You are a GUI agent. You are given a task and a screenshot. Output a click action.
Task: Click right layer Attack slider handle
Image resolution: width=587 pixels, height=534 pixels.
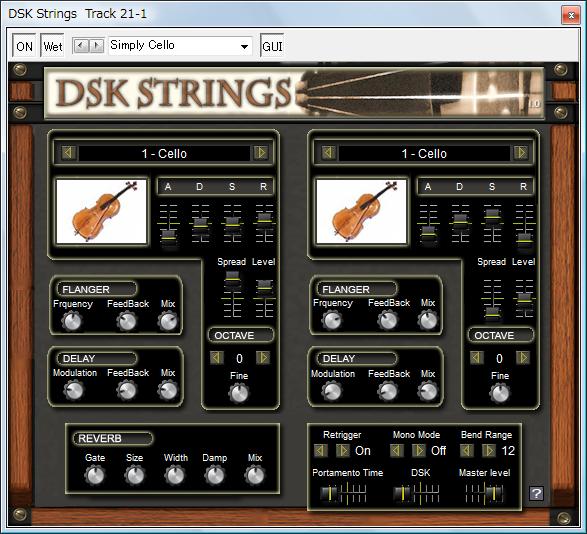(x=428, y=233)
